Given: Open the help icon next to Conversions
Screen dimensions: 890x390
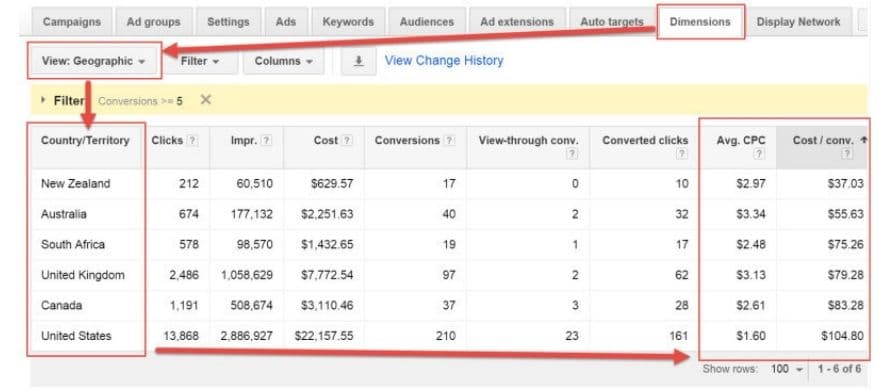Looking at the screenshot, I should (x=449, y=141).
